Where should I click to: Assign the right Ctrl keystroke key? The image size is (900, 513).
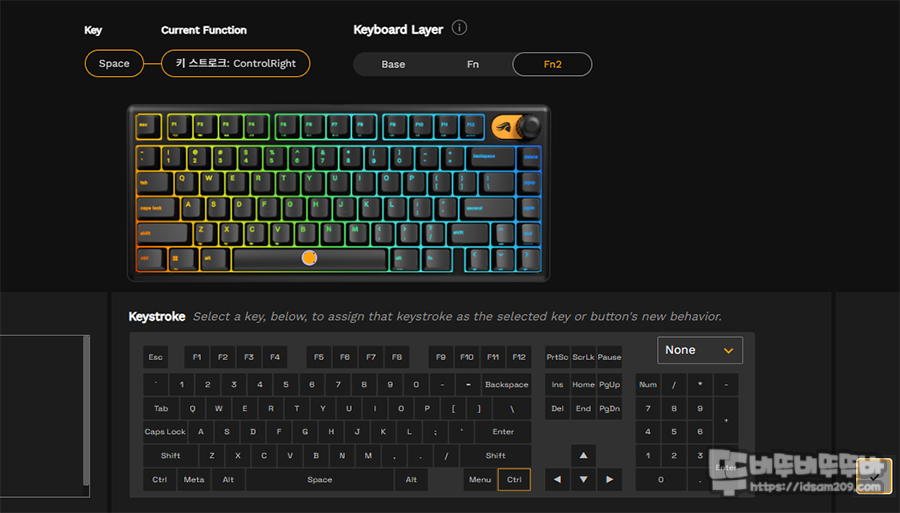pyautogui.click(x=514, y=480)
